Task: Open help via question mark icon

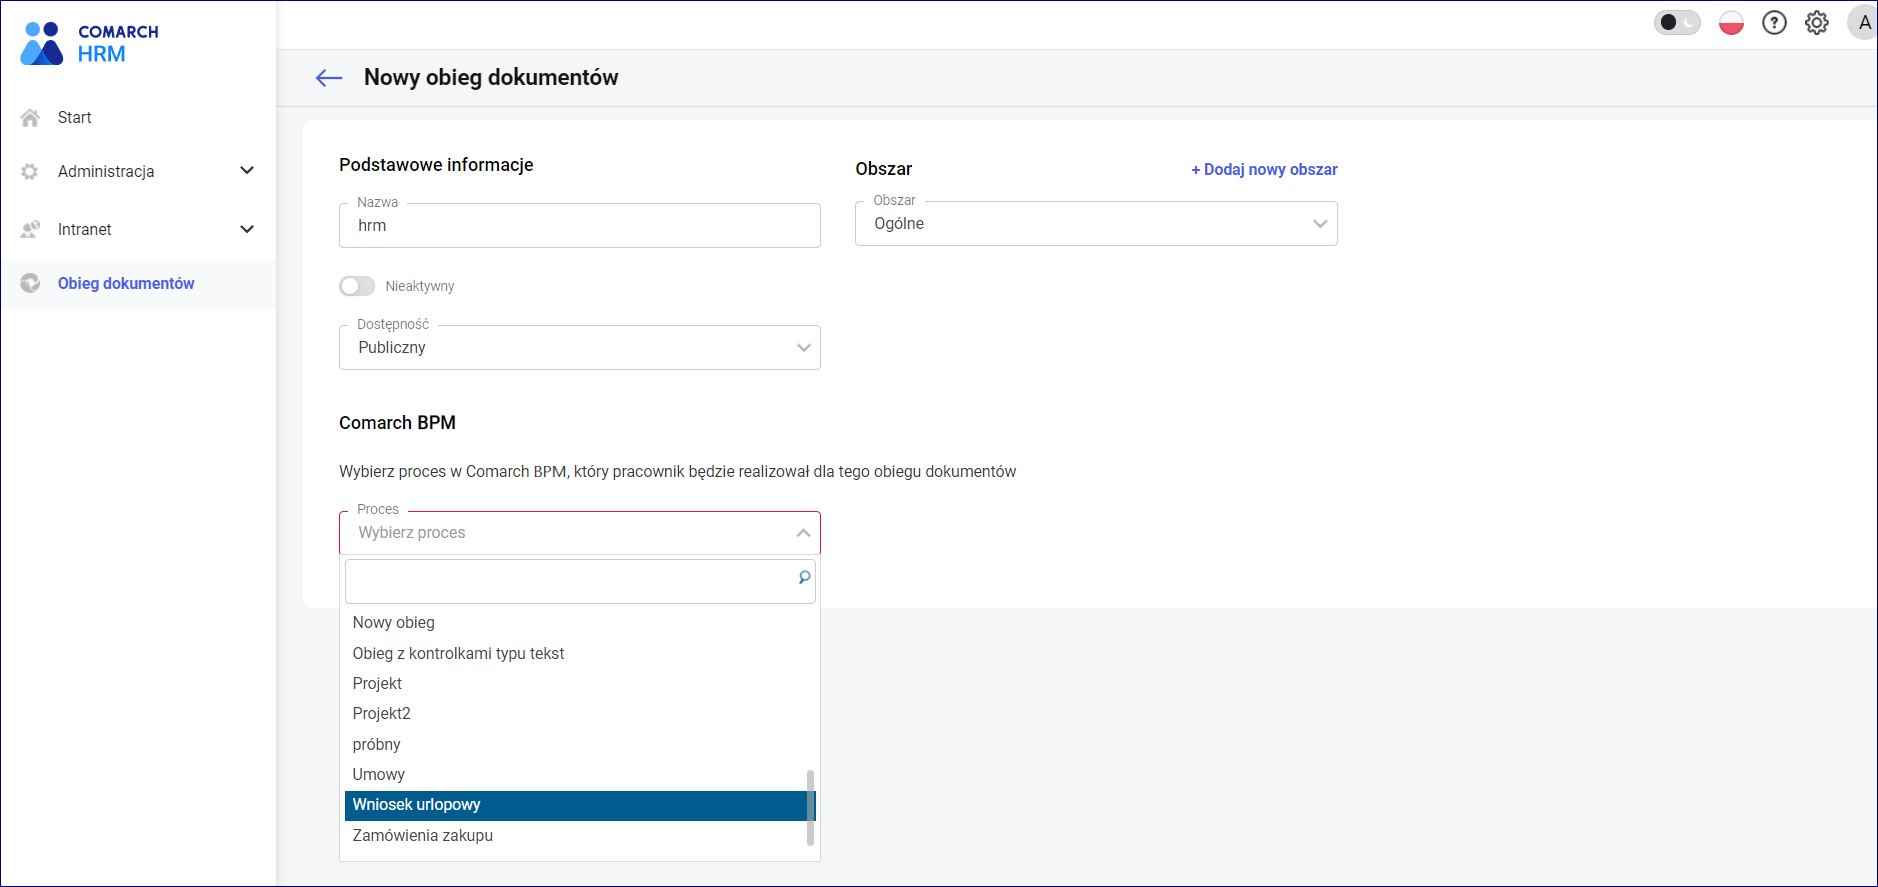Action: coord(1774,23)
